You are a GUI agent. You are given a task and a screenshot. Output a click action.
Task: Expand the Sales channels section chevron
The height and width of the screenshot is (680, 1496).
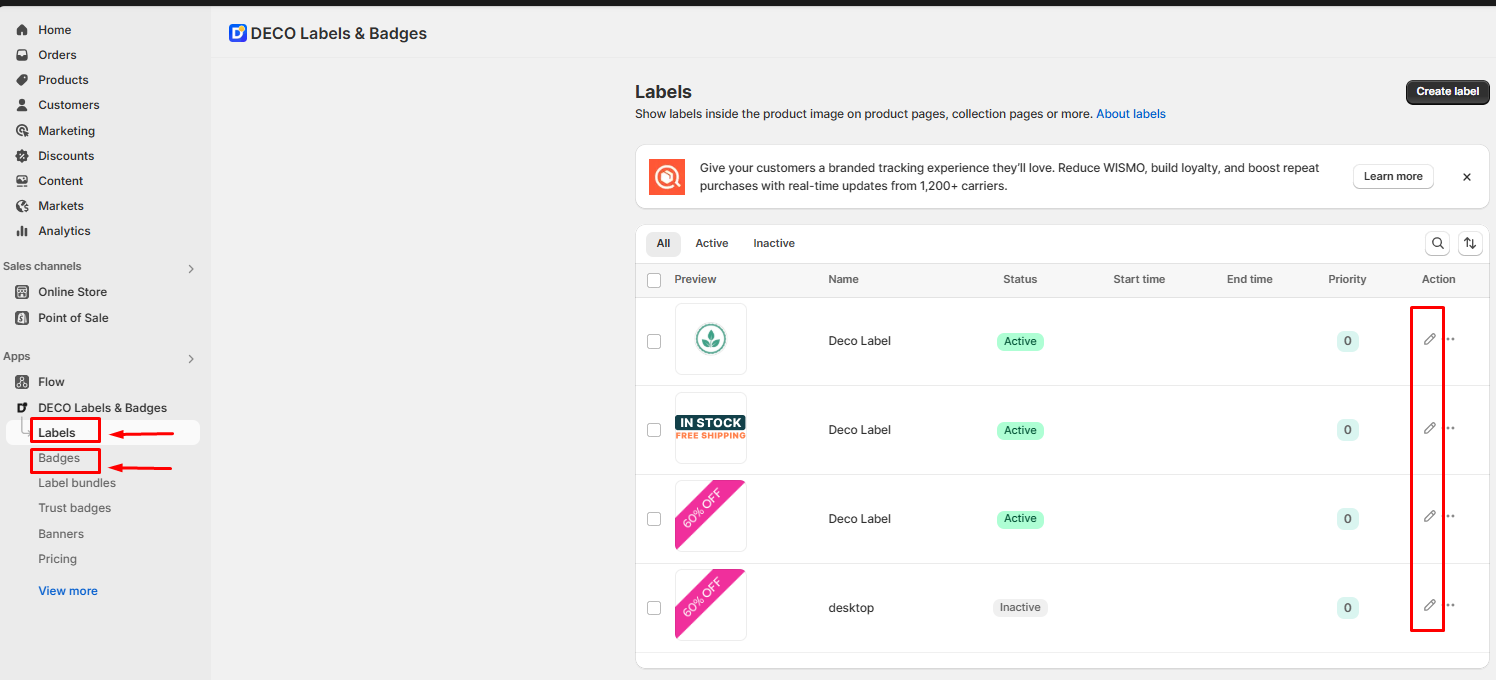pos(191,268)
